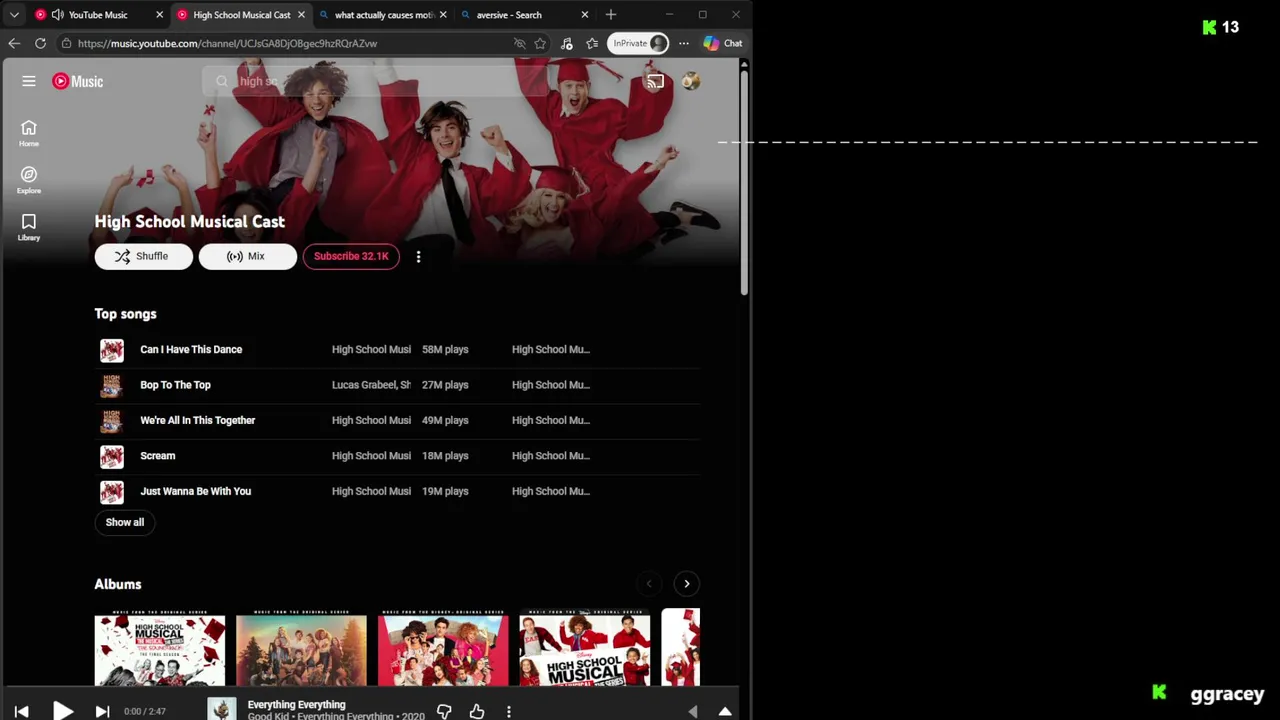Image resolution: width=1280 pixels, height=720 pixels.
Task: Open browser favorites list icon
Action: click(x=592, y=43)
